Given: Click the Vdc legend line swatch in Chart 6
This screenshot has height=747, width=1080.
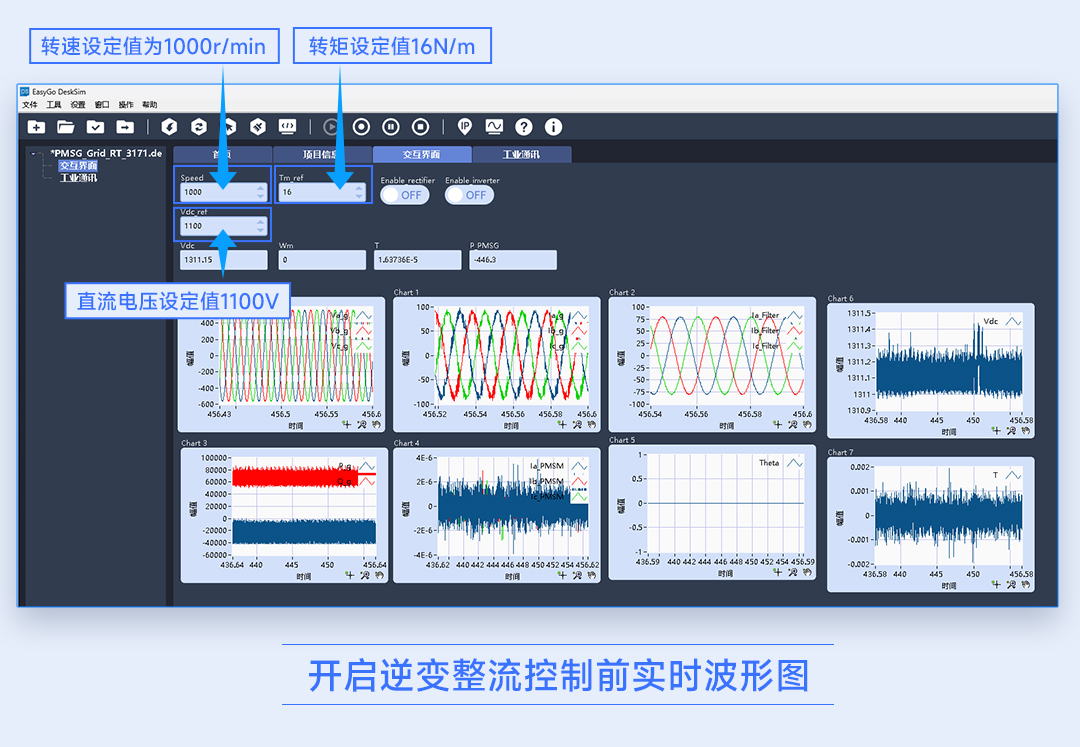Looking at the screenshot, I should pos(1013,322).
